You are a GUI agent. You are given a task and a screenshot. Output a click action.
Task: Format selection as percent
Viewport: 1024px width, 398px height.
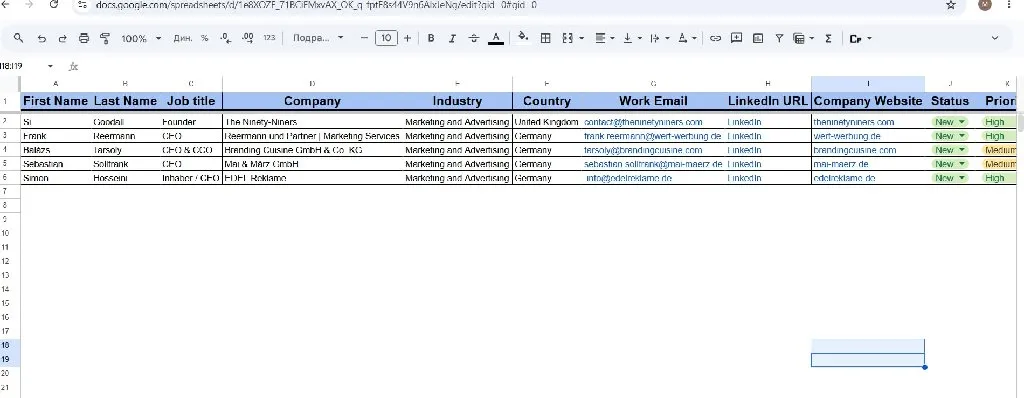(x=204, y=39)
